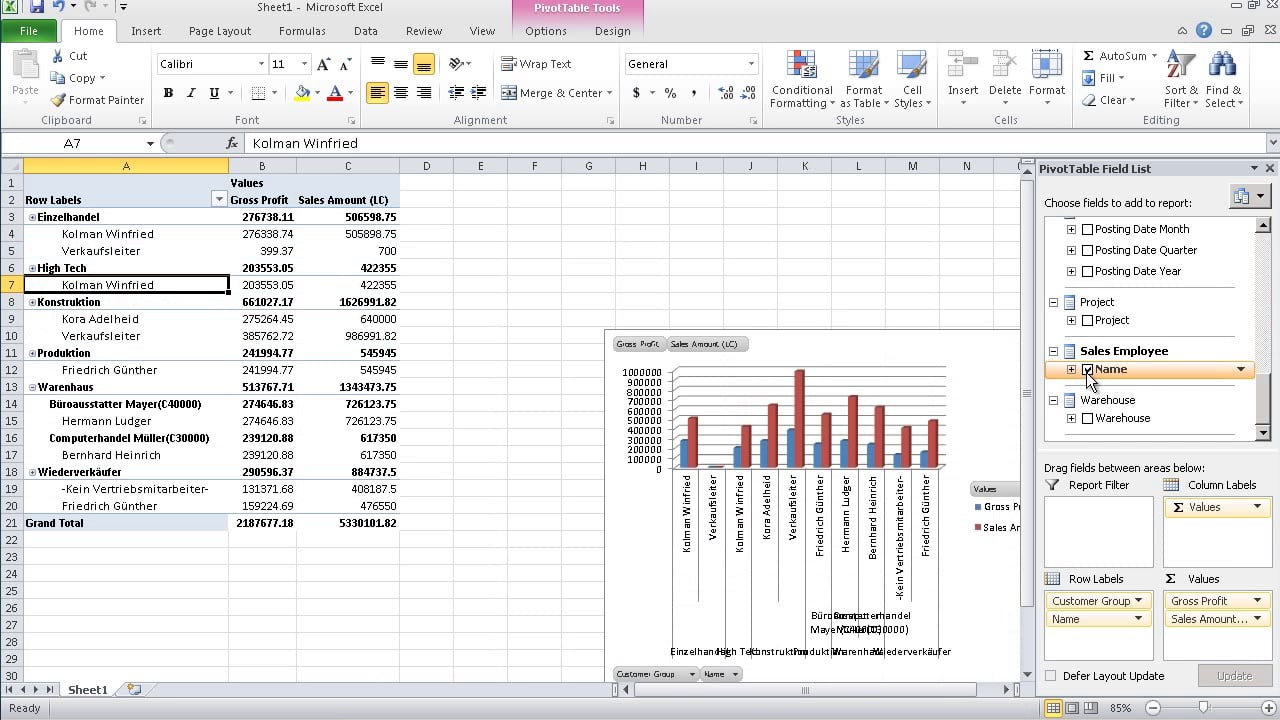Open the font name dropdown

coord(261,64)
